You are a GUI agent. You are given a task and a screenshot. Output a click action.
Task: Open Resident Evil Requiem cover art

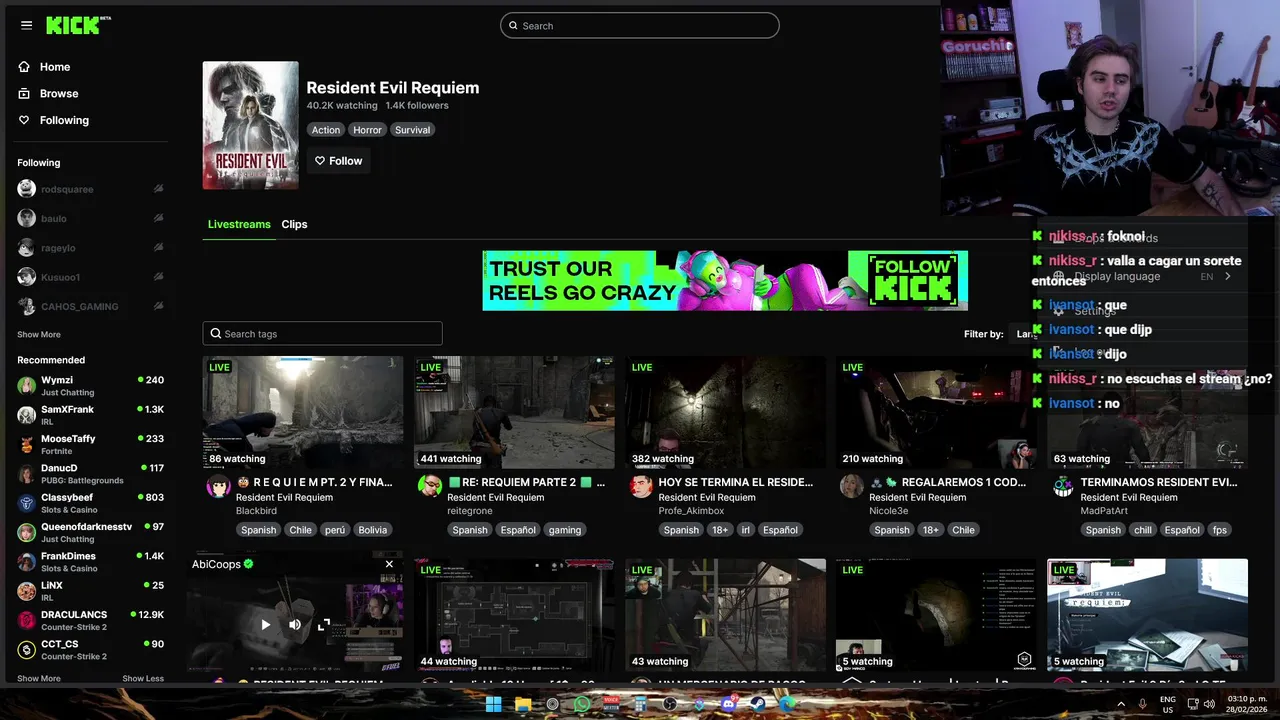[250, 125]
